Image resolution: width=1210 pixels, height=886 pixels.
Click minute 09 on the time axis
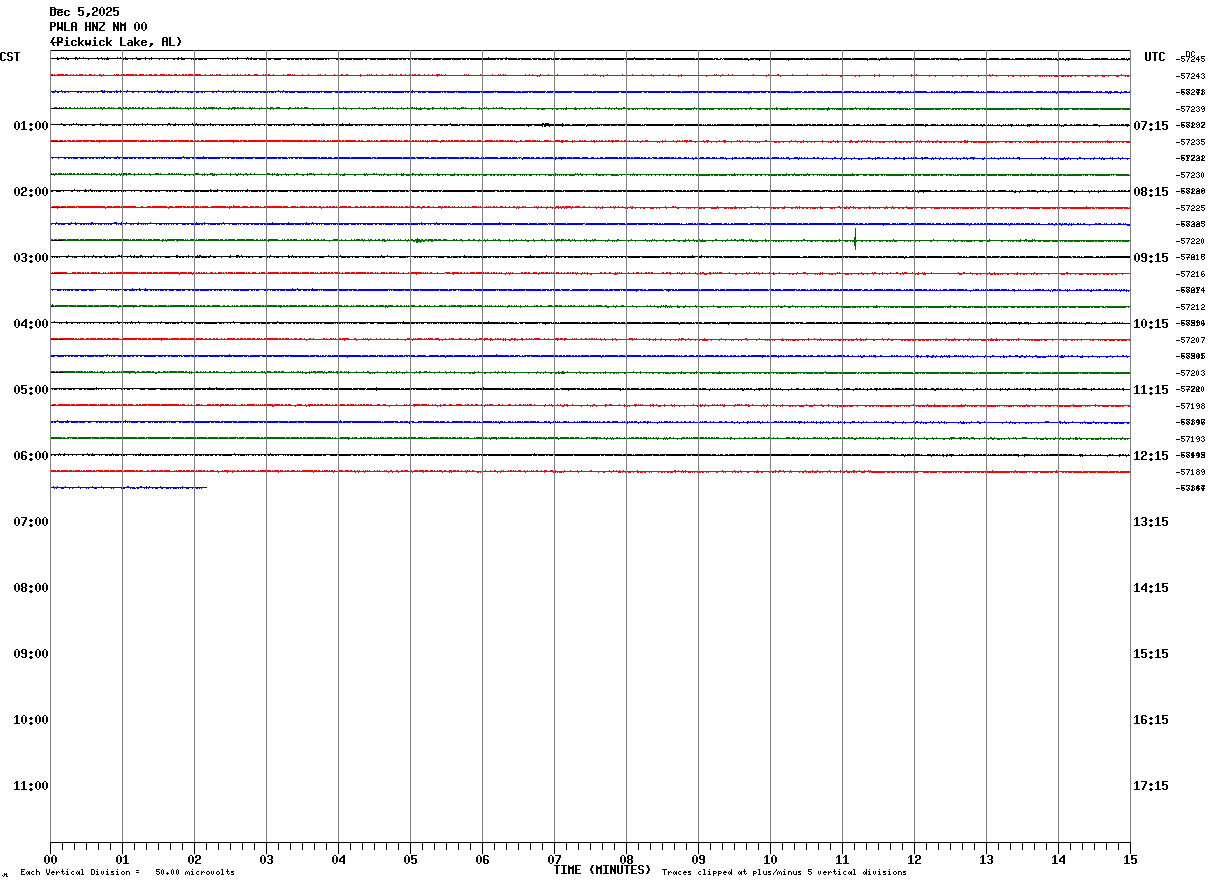(698, 860)
